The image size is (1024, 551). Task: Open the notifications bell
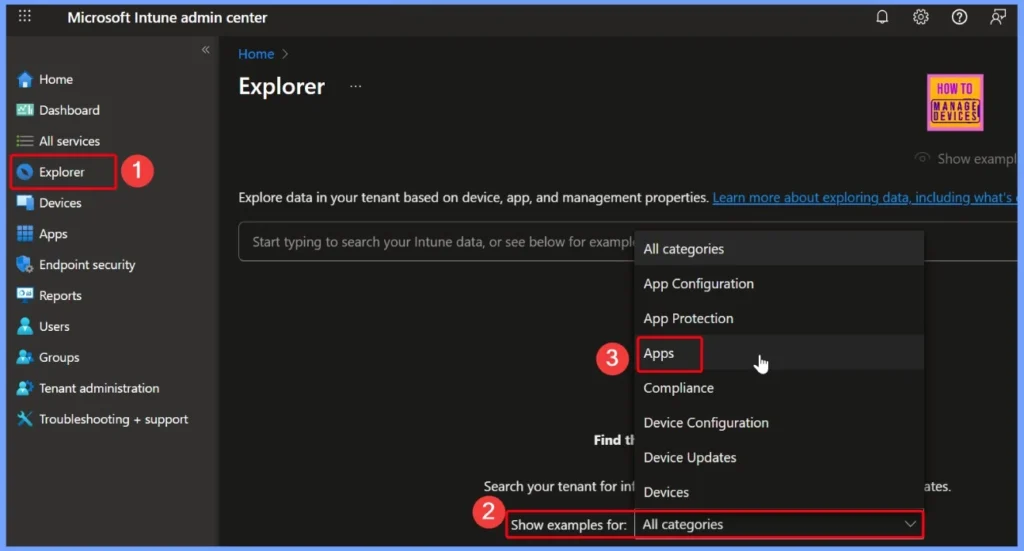point(882,17)
